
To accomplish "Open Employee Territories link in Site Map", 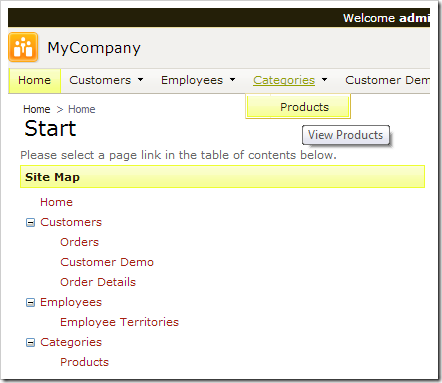I will [x=119, y=322].
